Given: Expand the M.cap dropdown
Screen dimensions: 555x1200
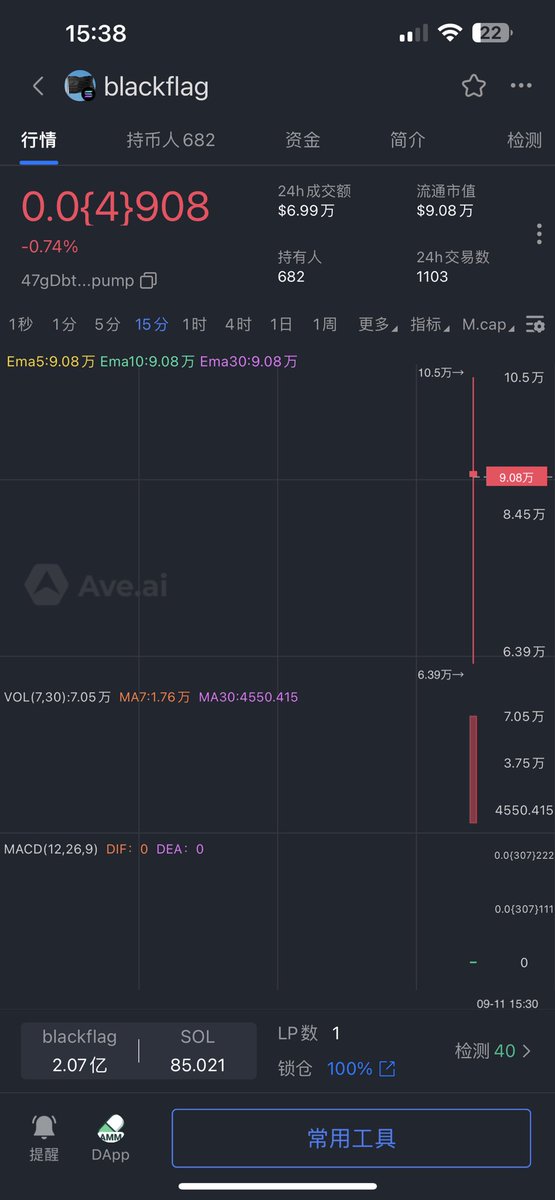Looking at the screenshot, I should (x=489, y=324).
